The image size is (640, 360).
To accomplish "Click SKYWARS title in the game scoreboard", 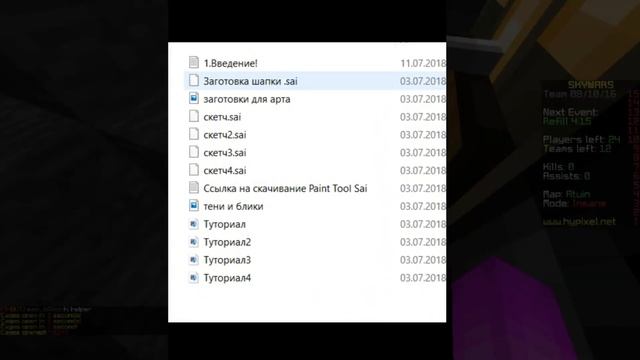I will (x=591, y=84).
